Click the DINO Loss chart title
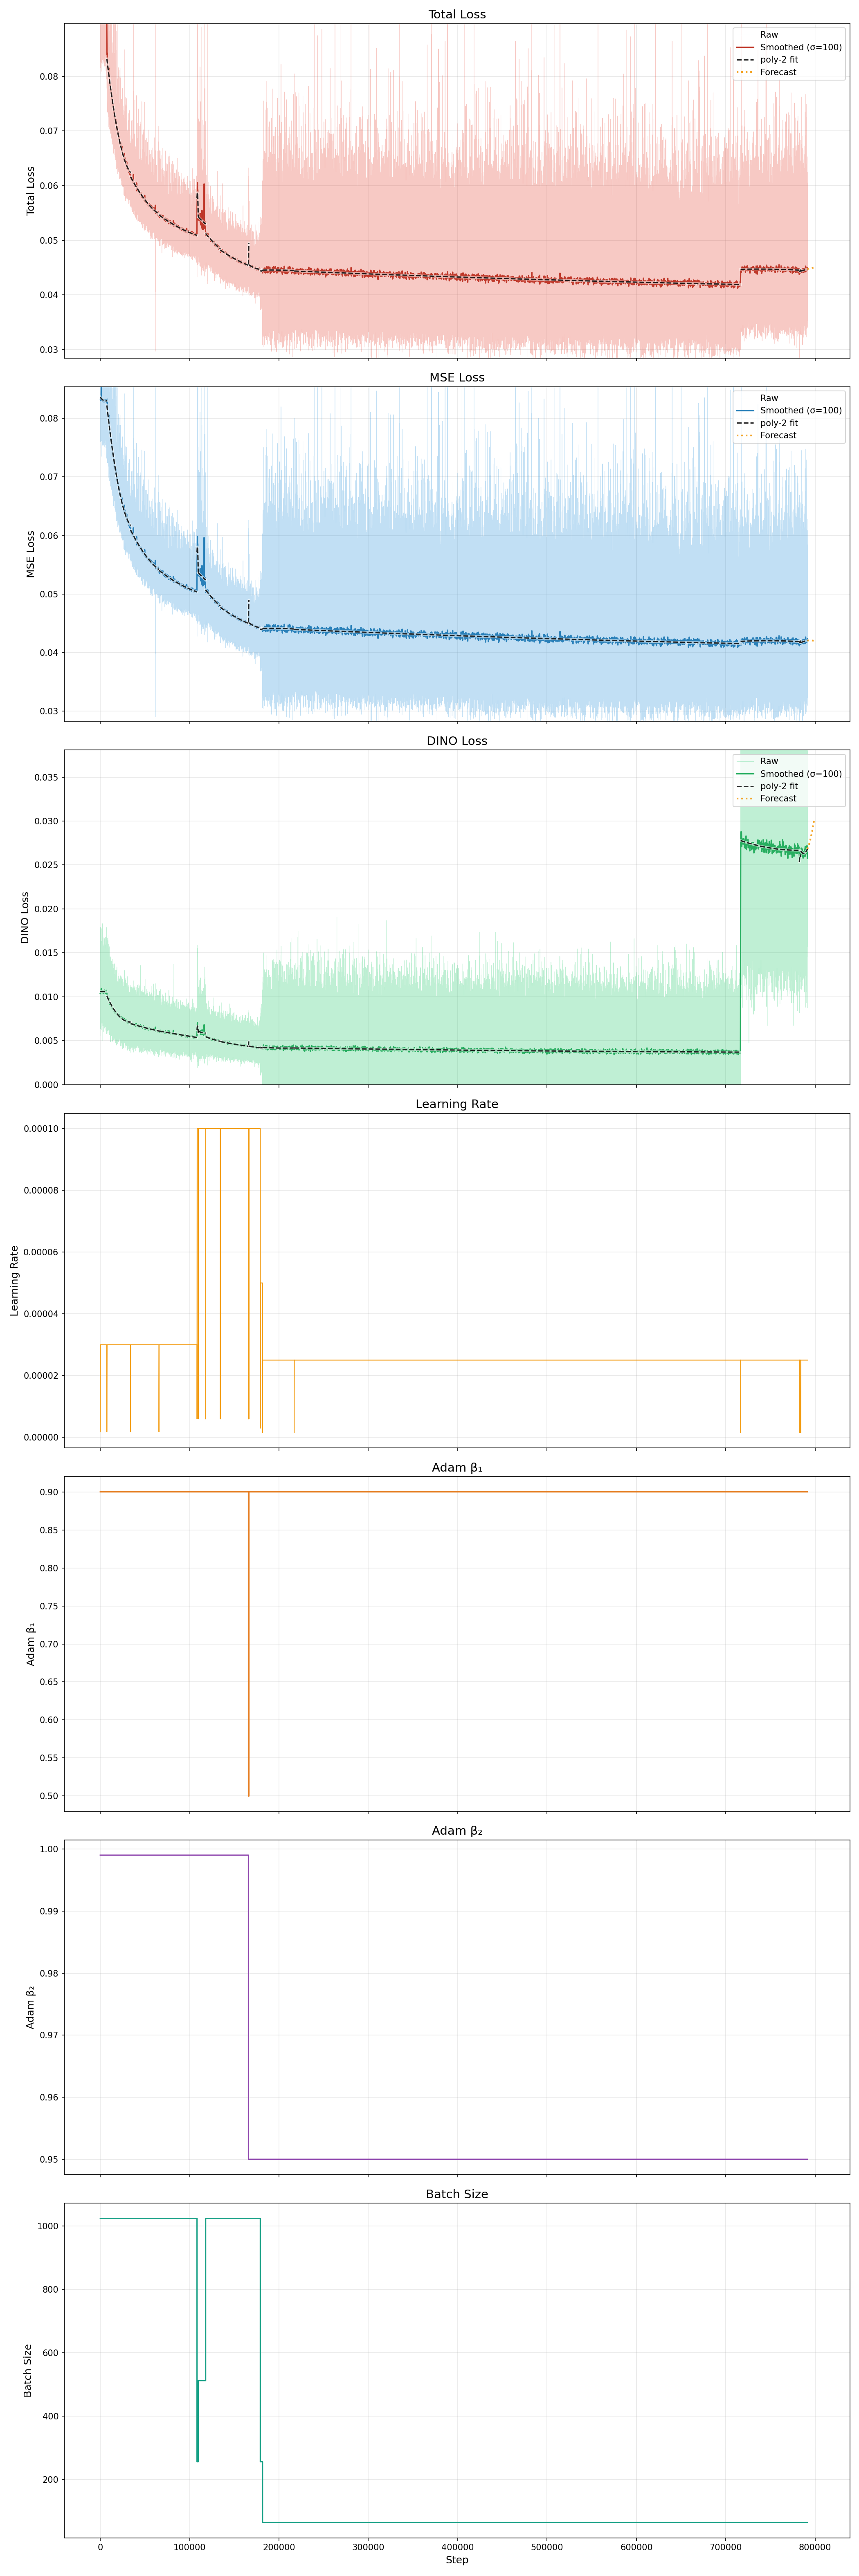Screen dimensions: 859x2576 point(457,741)
